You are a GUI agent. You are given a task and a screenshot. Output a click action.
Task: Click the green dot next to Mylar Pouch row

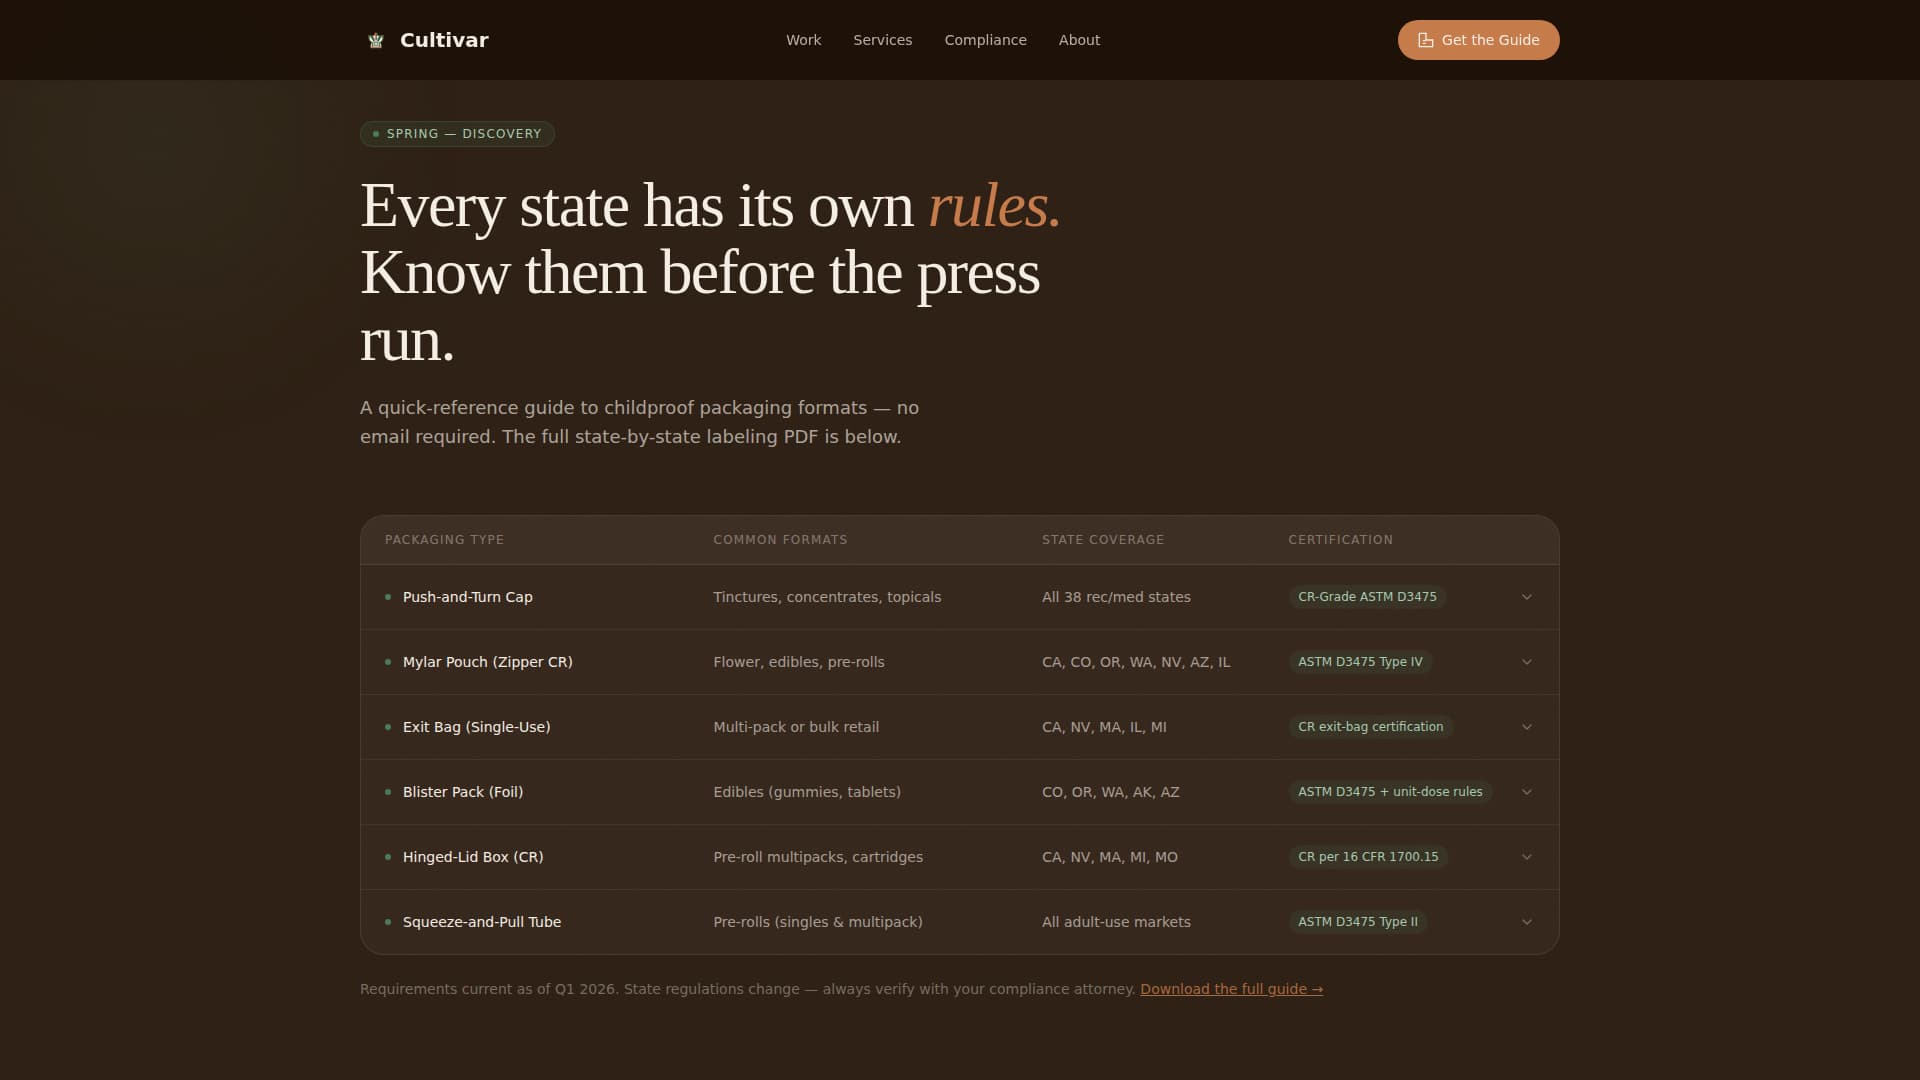click(388, 662)
